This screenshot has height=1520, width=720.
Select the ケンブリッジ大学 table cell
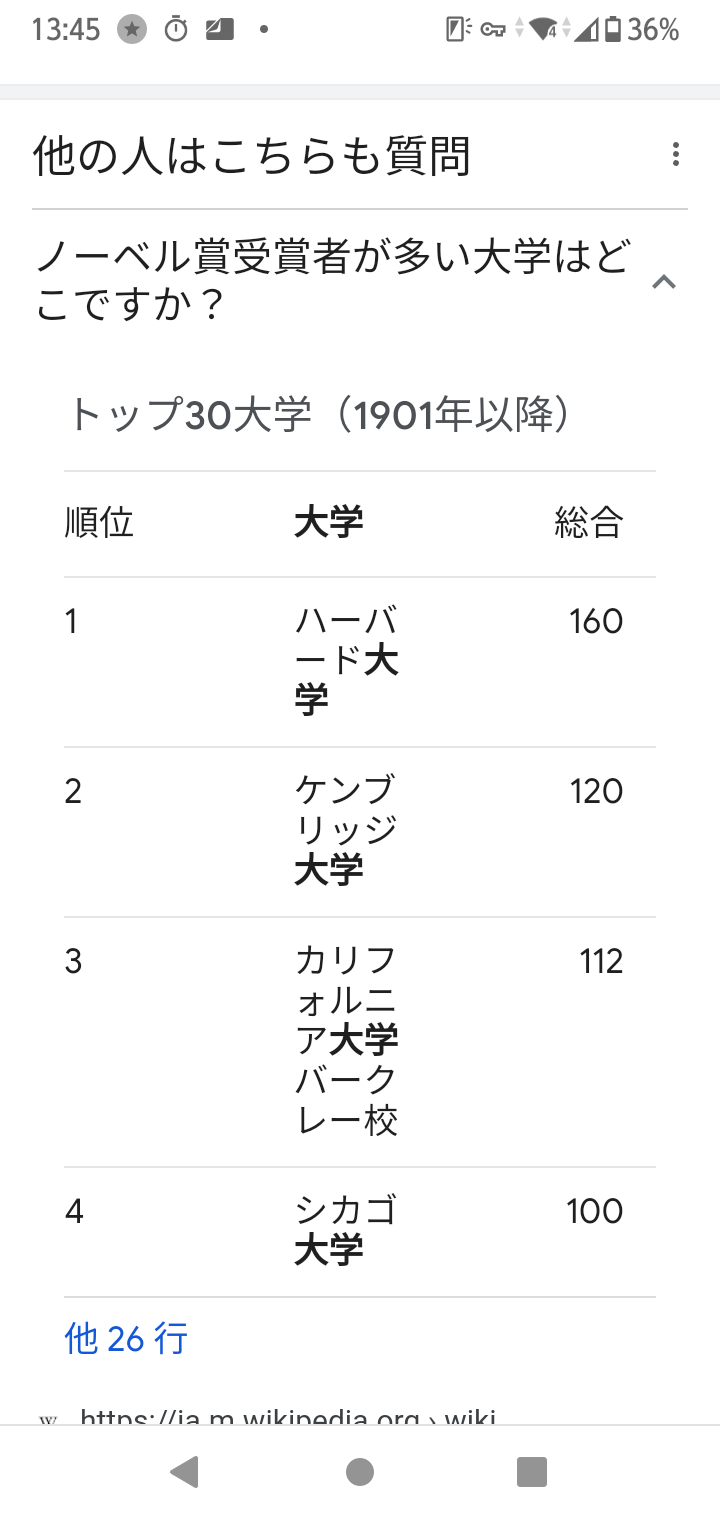click(x=346, y=831)
